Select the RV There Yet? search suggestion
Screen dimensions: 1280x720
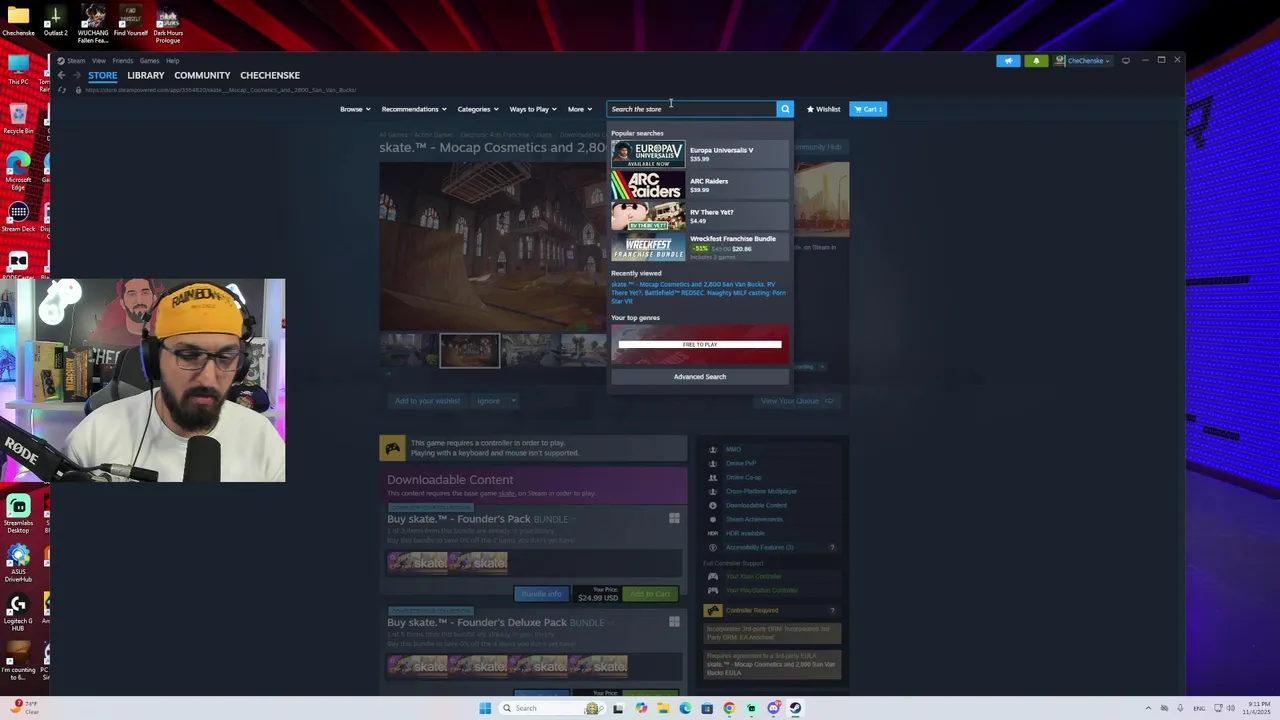click(699, 216)
